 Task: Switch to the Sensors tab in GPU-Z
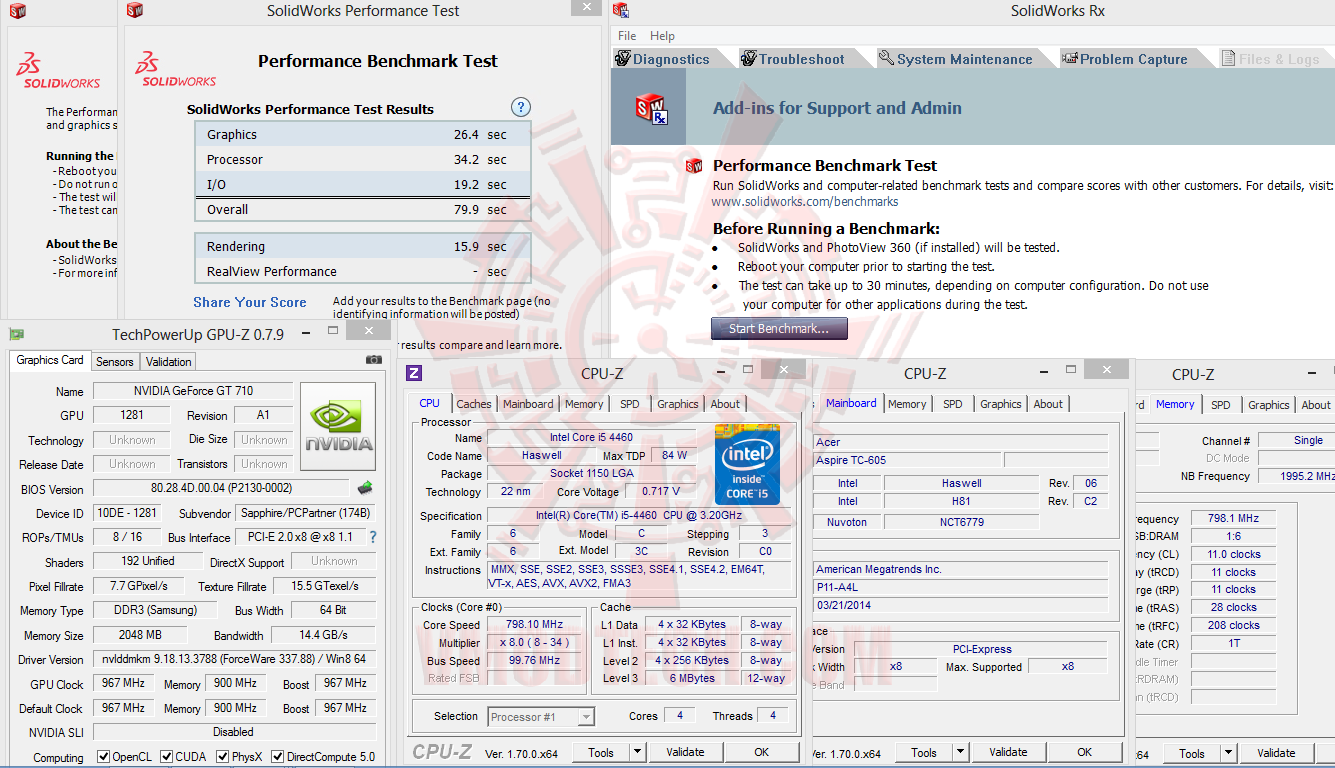click(115, 362)
